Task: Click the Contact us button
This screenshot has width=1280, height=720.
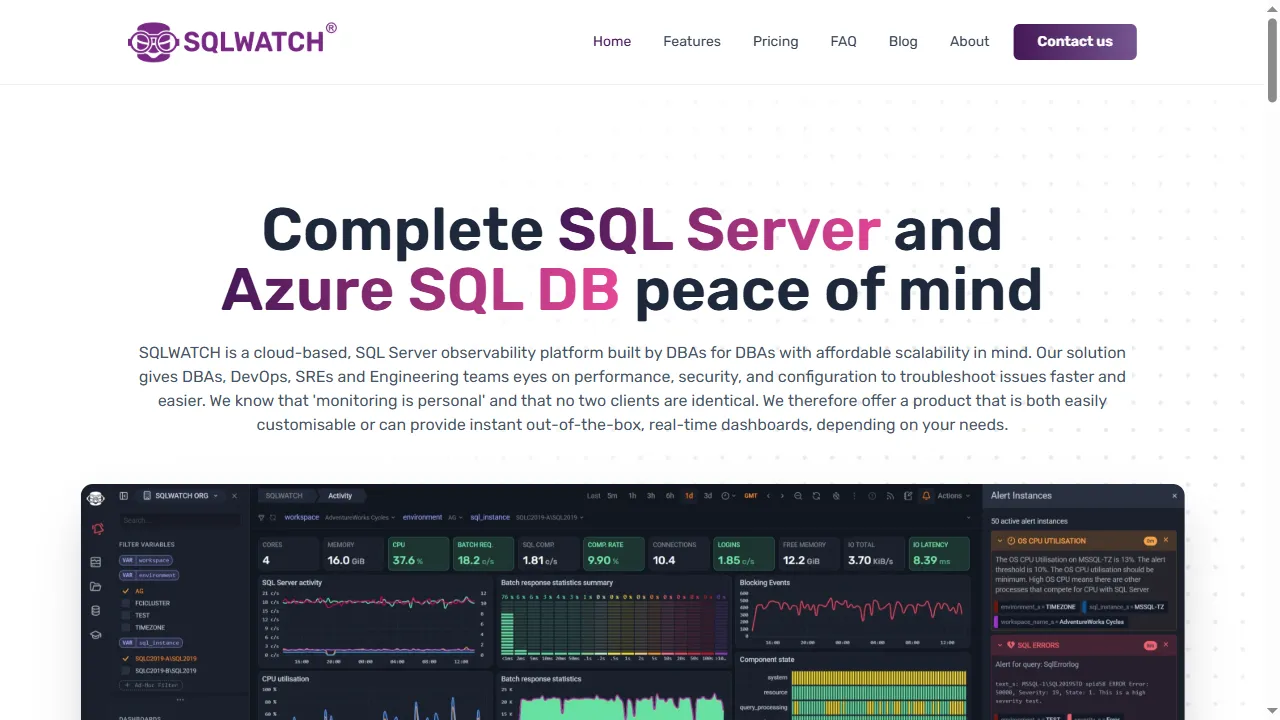Action: [x=1074, y=41]
